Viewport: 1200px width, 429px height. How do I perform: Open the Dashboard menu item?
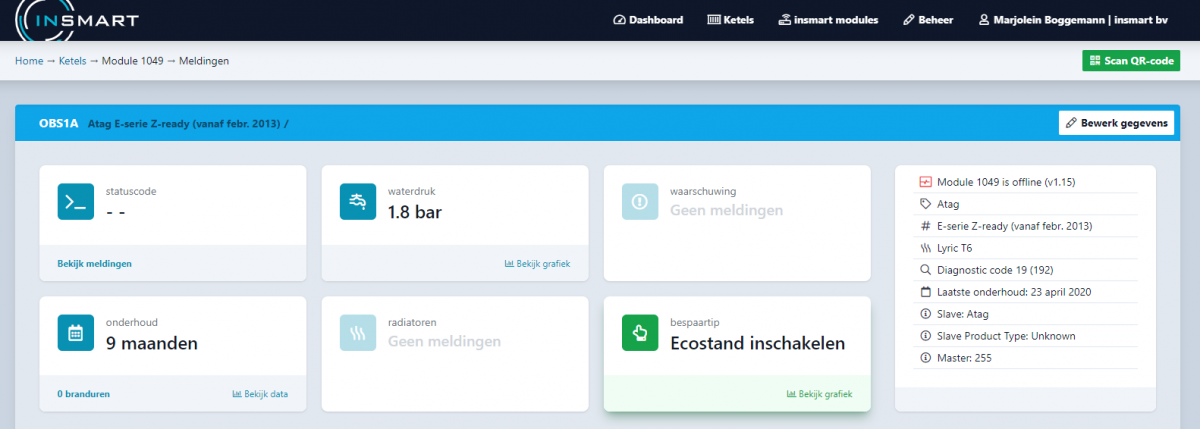[648, 20]
